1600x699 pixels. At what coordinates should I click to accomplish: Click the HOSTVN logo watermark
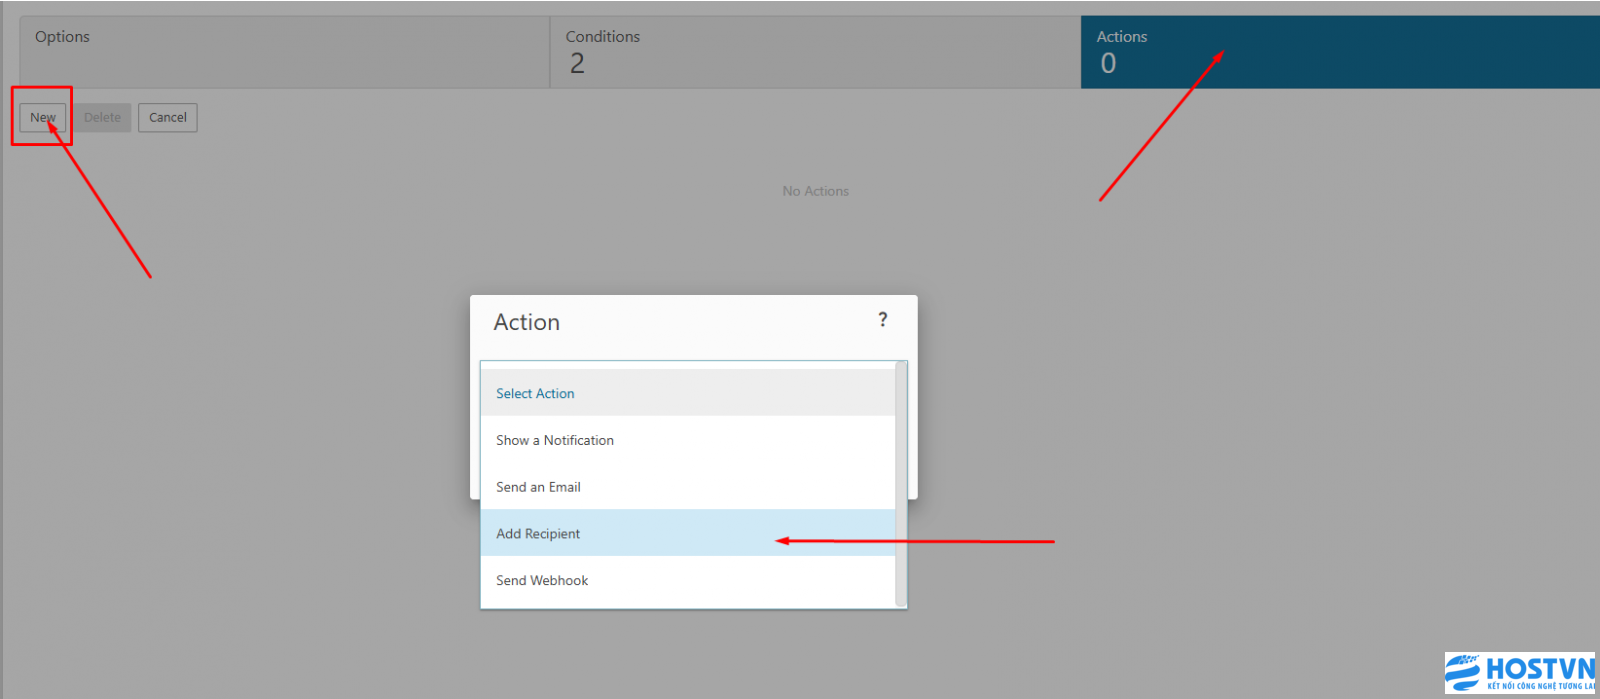(1519, 672)
